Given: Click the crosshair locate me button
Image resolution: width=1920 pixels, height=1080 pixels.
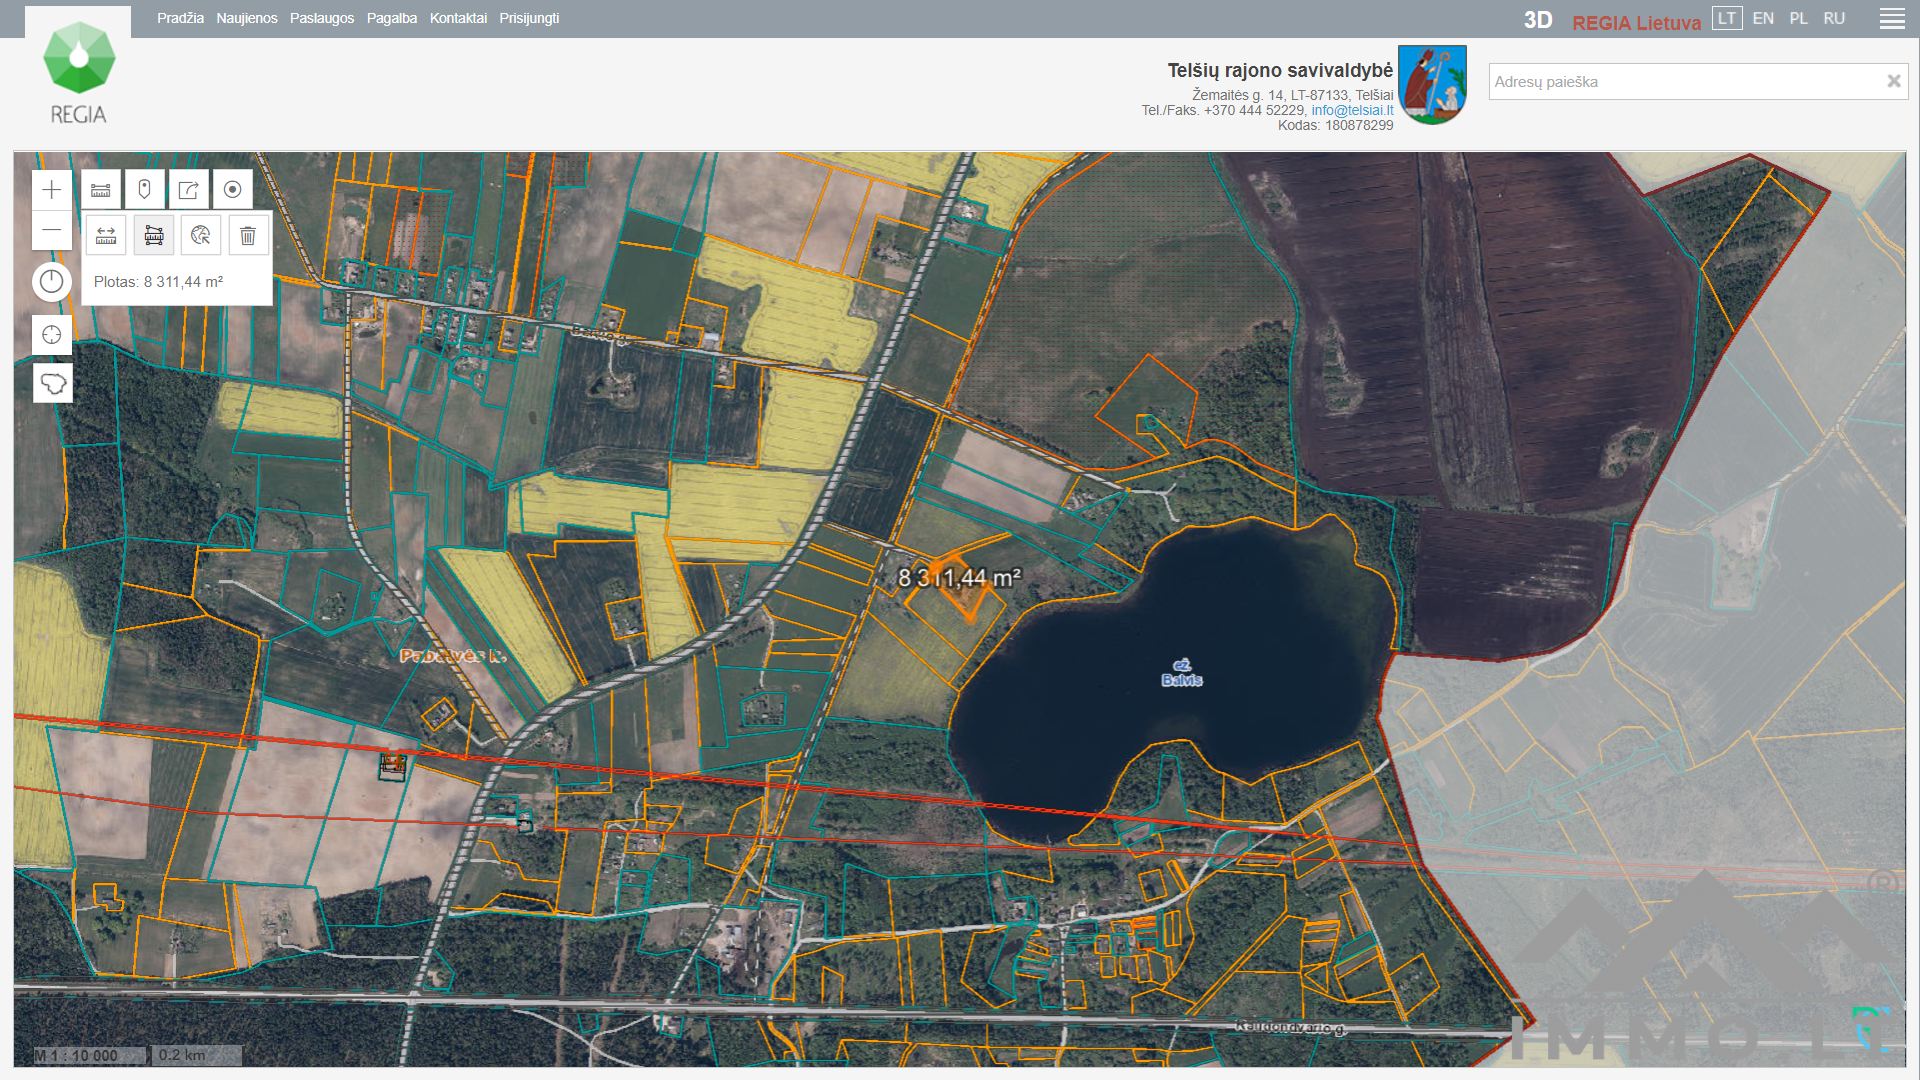Looking at the screenshot, I should point(52,335).
